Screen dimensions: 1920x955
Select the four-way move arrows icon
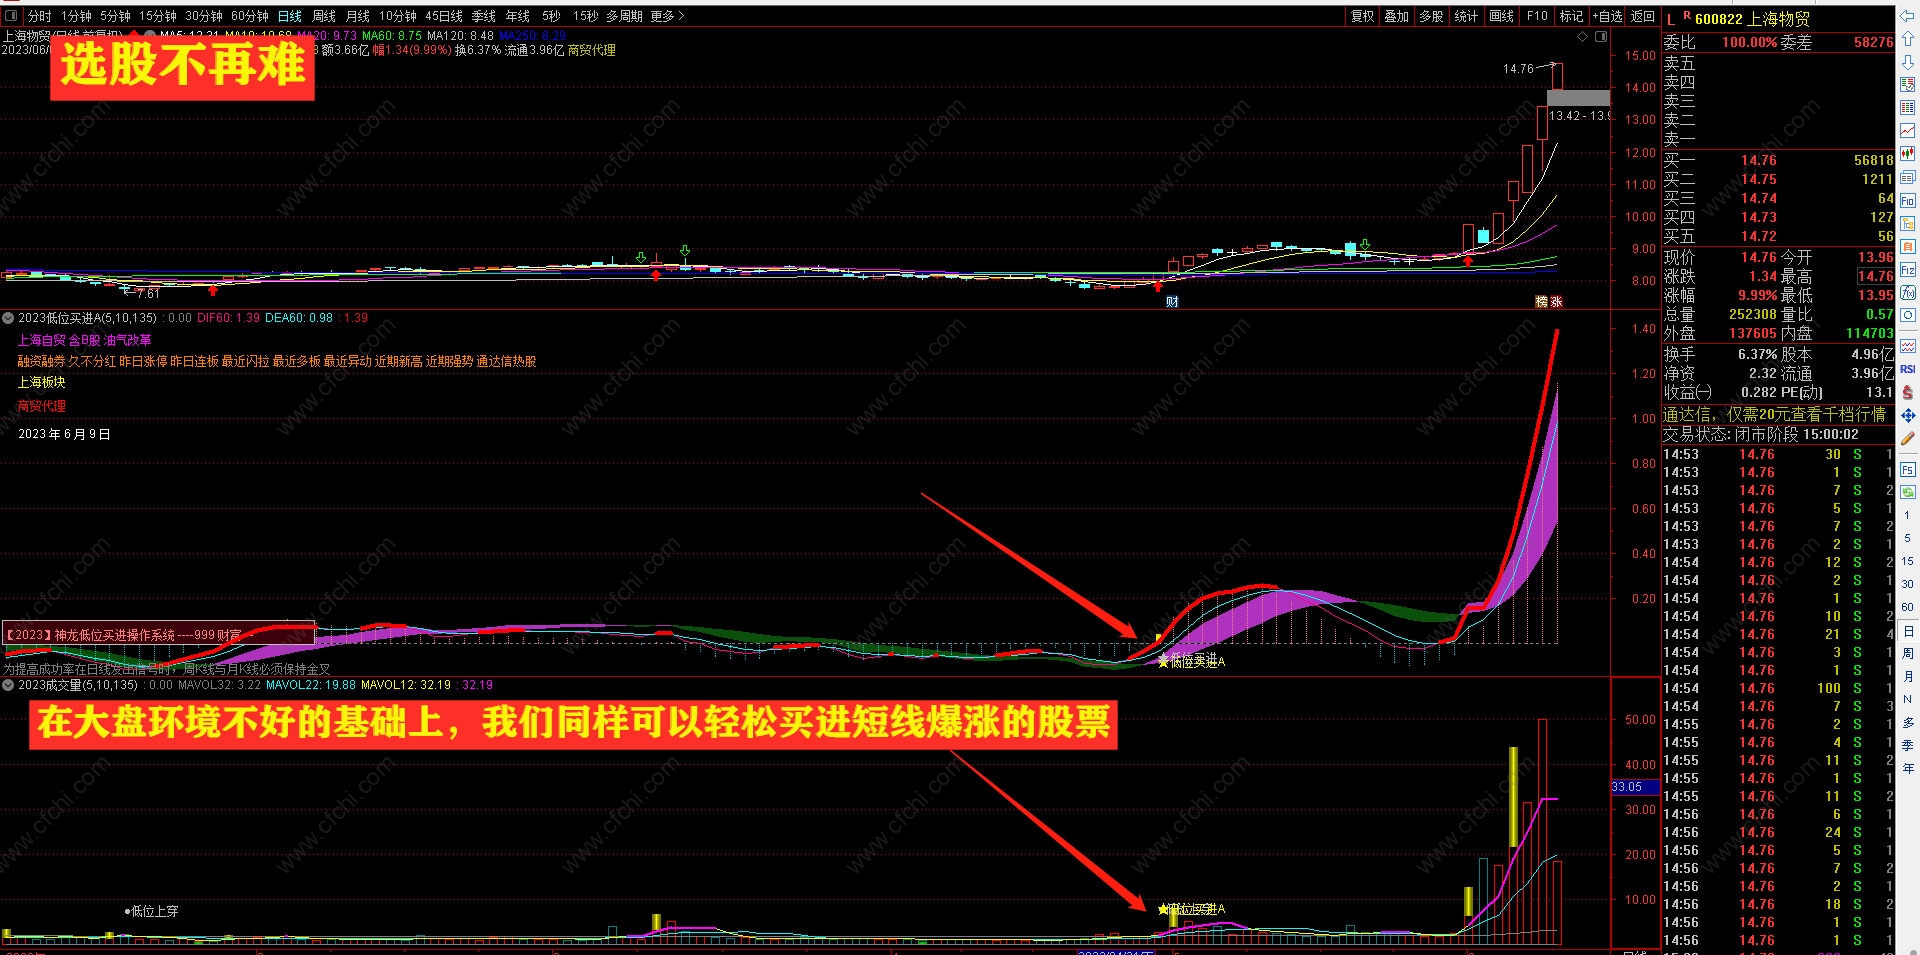click(x=1907, y=415)
